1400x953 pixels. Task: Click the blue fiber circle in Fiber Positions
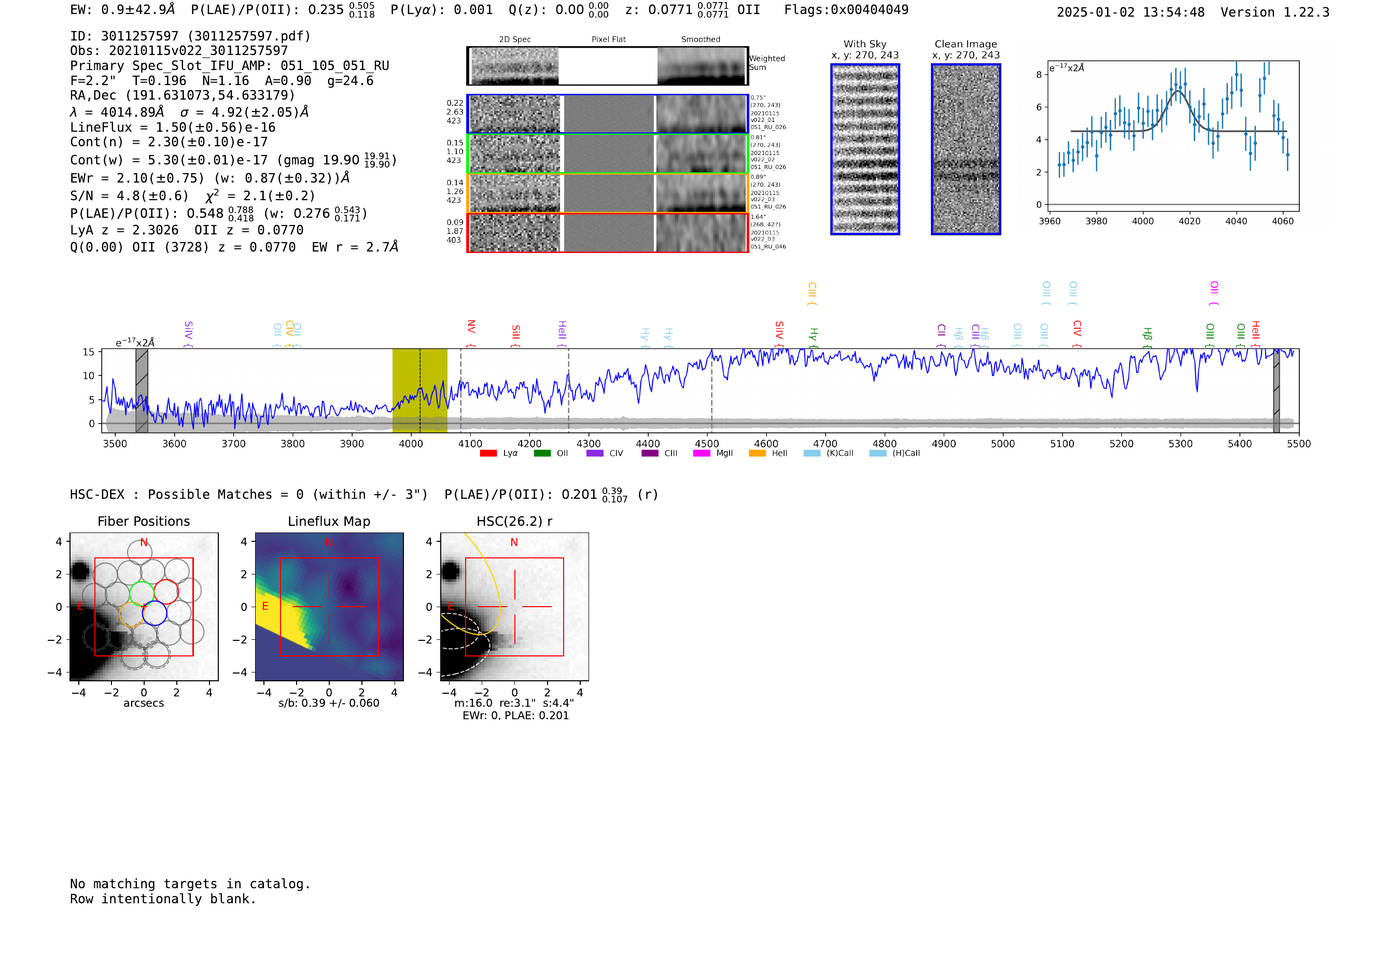[x=154, y=613]
